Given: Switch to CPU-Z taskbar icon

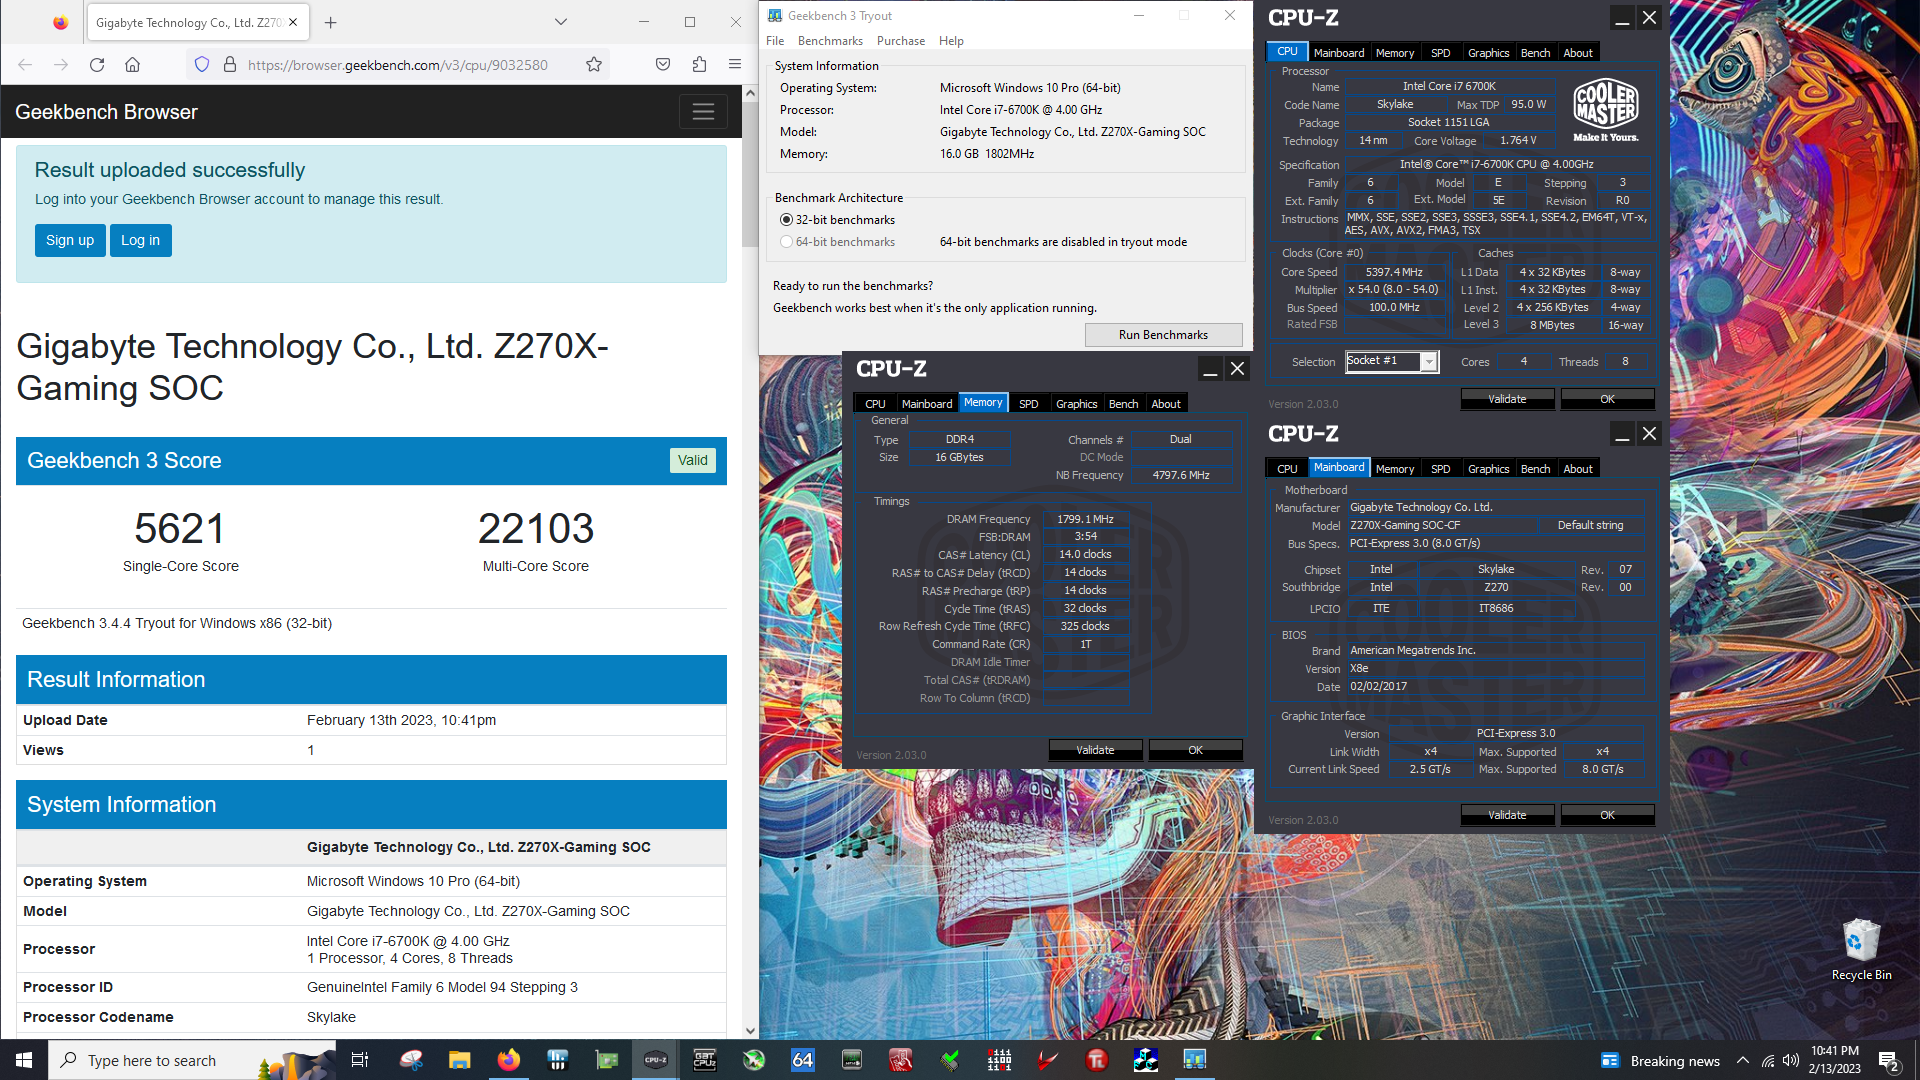Looking at the screenshot, I should pyautogui.click(x=656, y=1060).
